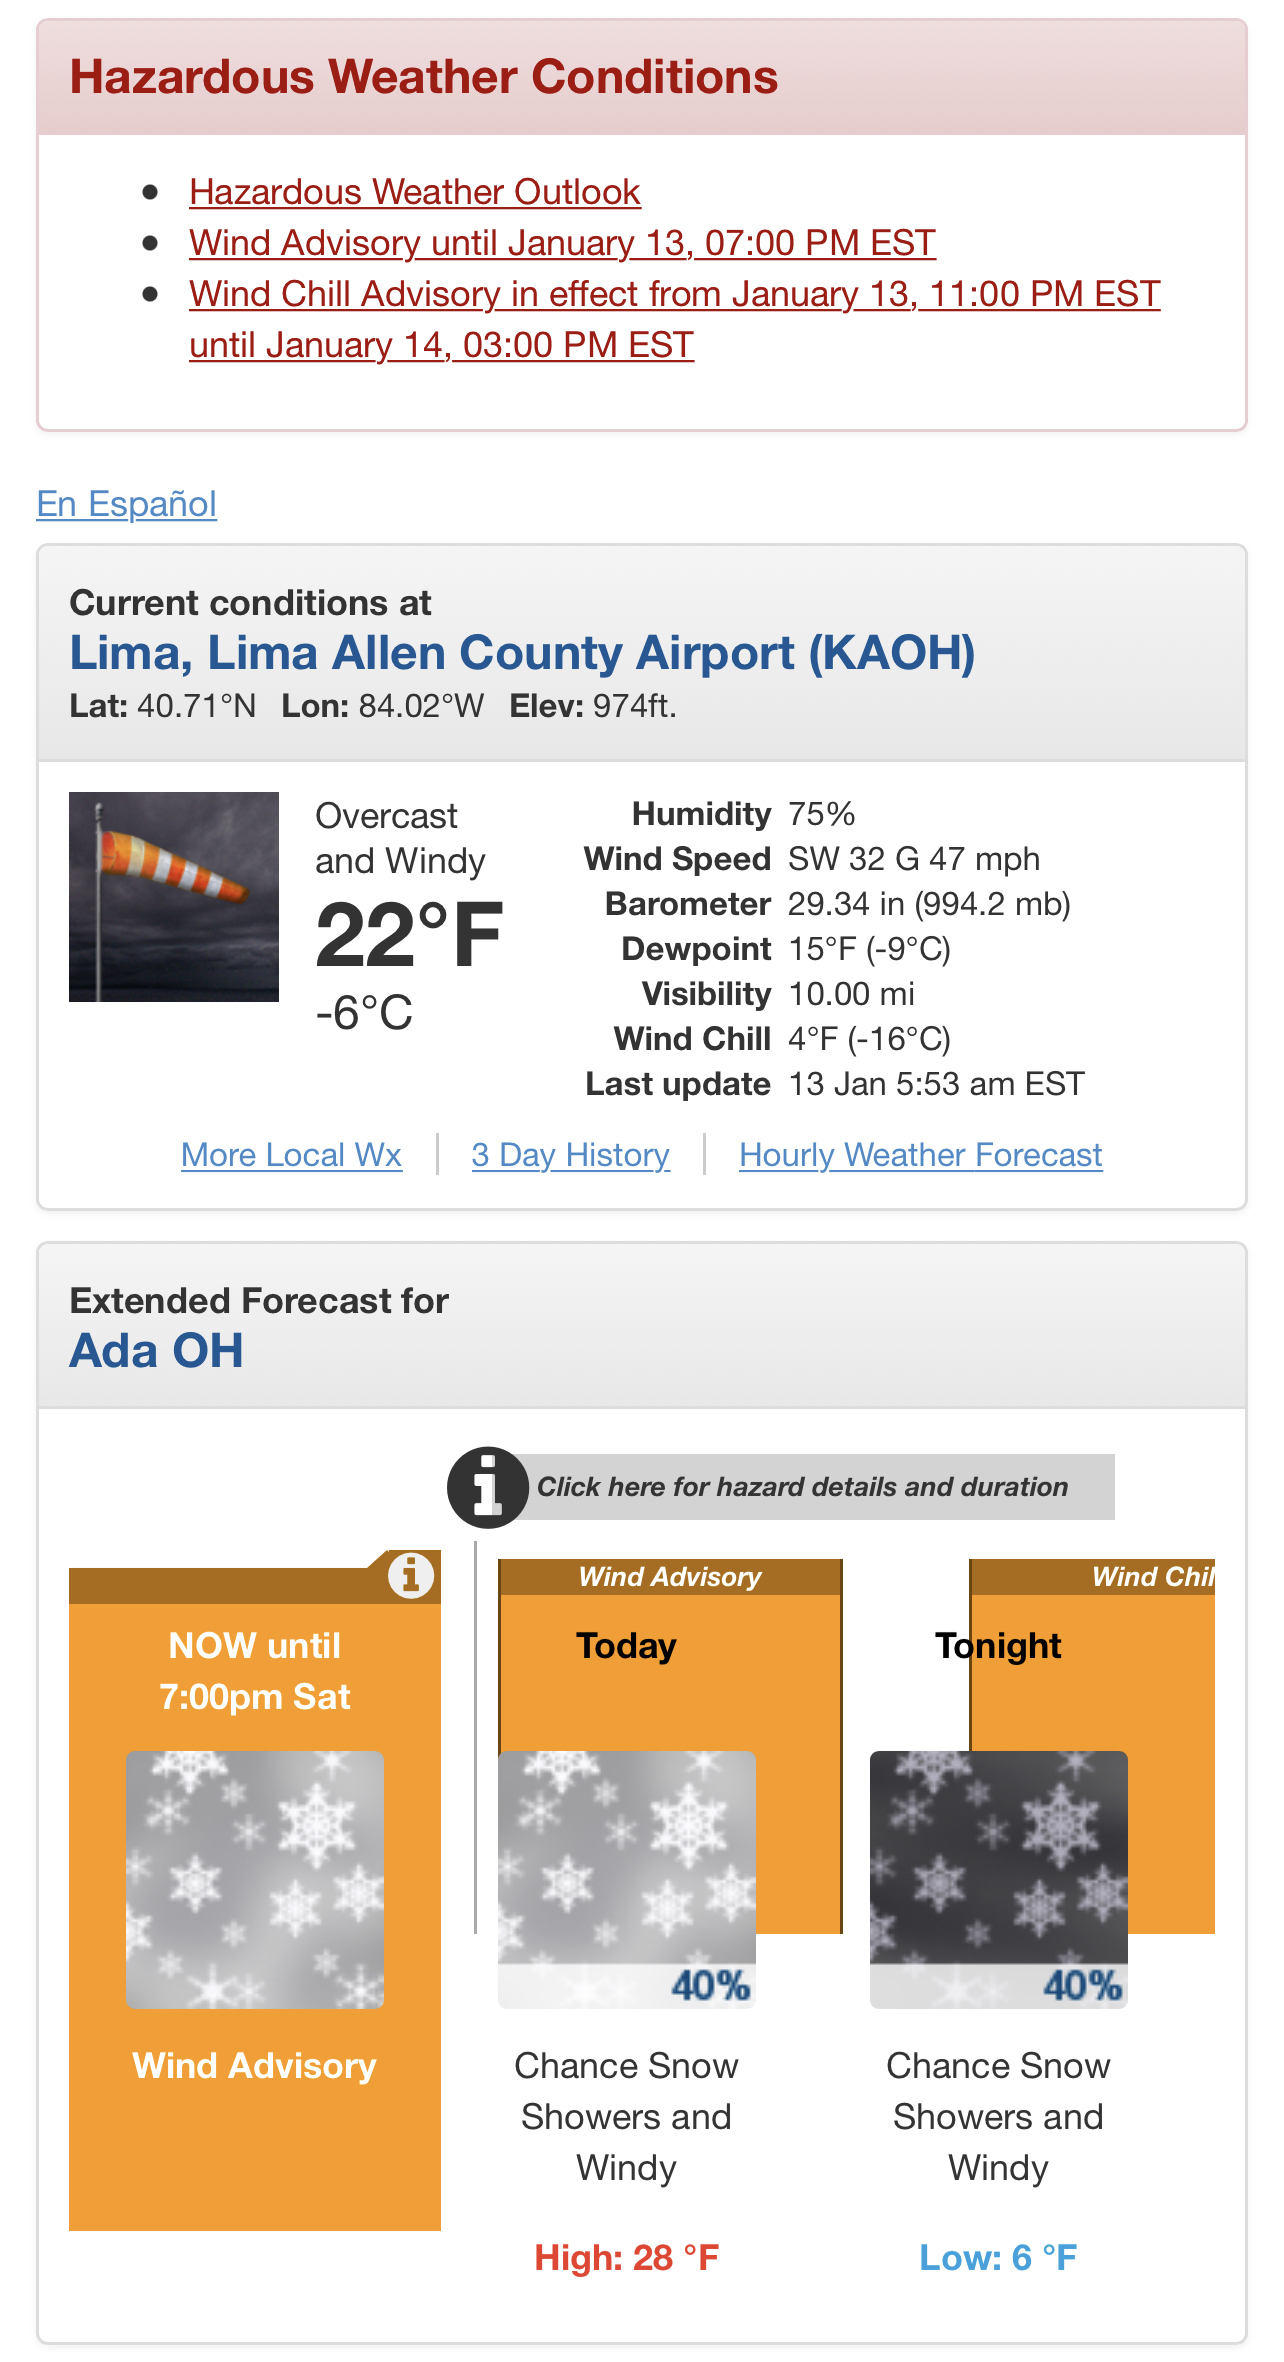View the 3 Day History
The width and height of the screenshot is (1284, 2362).
(570, 1155)
